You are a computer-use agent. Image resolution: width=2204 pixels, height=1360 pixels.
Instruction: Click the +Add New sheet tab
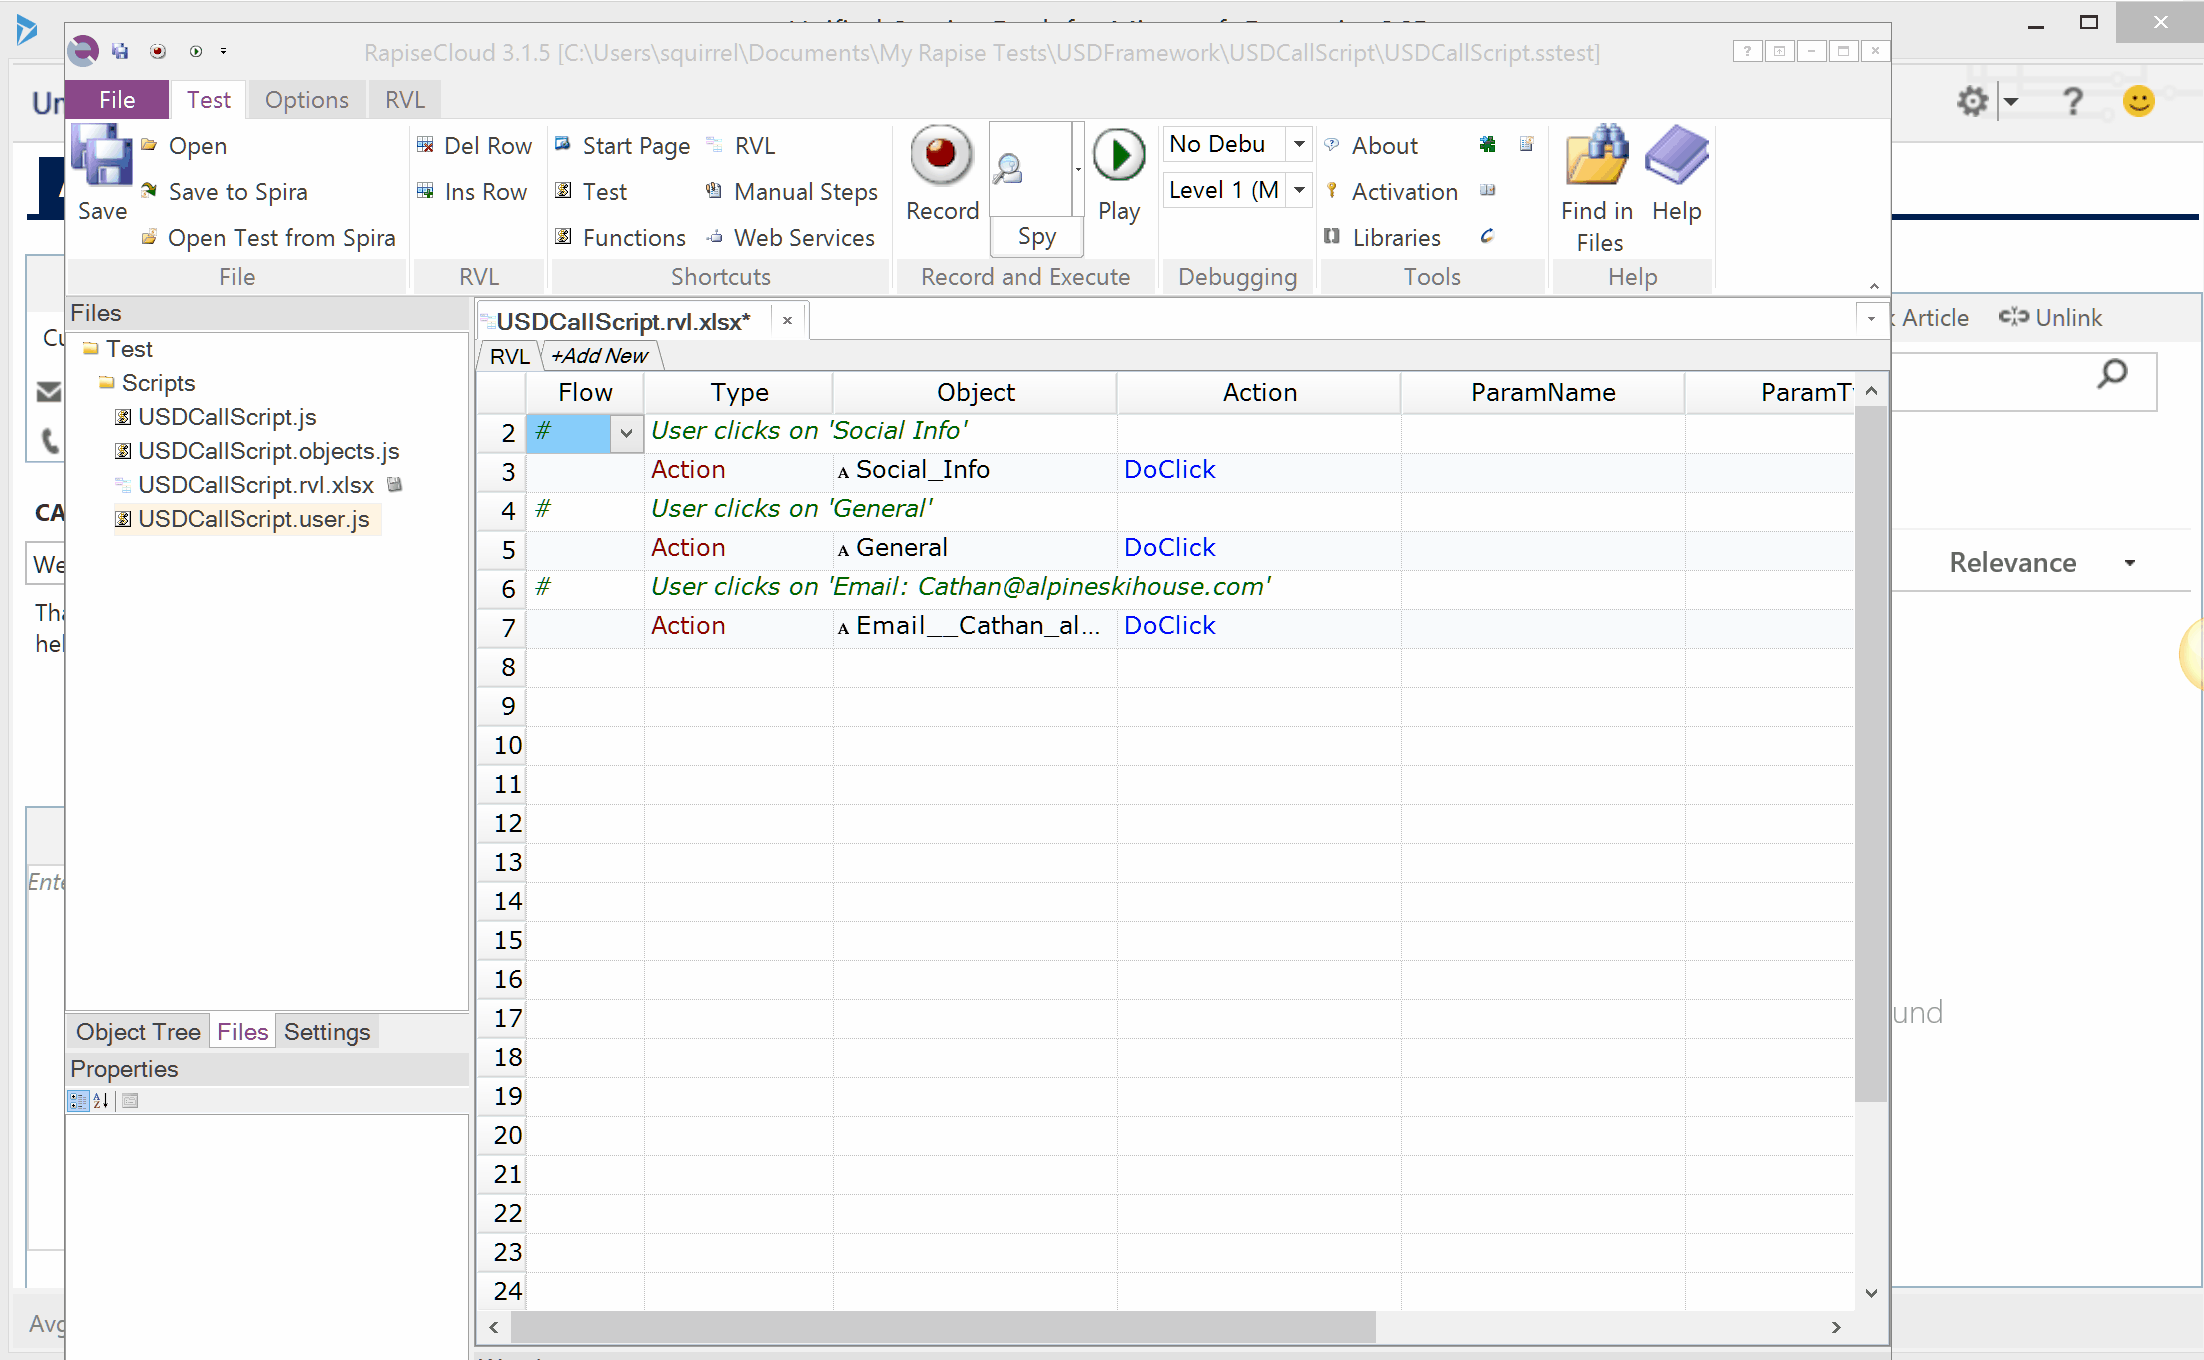pos(599,356)
